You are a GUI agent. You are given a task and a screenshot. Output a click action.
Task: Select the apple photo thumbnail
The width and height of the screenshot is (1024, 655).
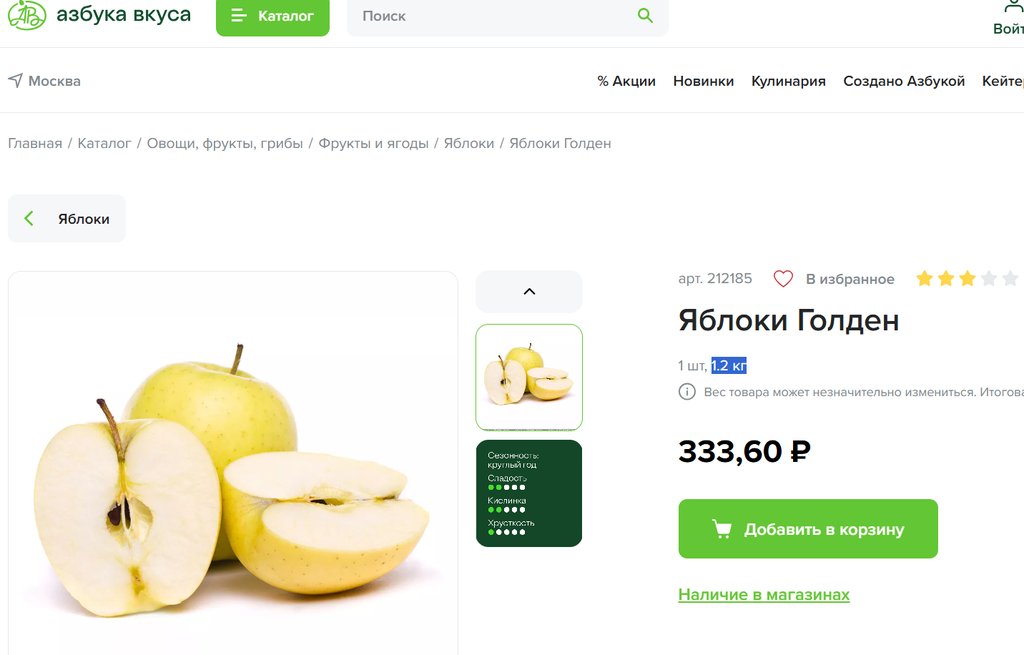pyautogui.click(x=529, y=377)
